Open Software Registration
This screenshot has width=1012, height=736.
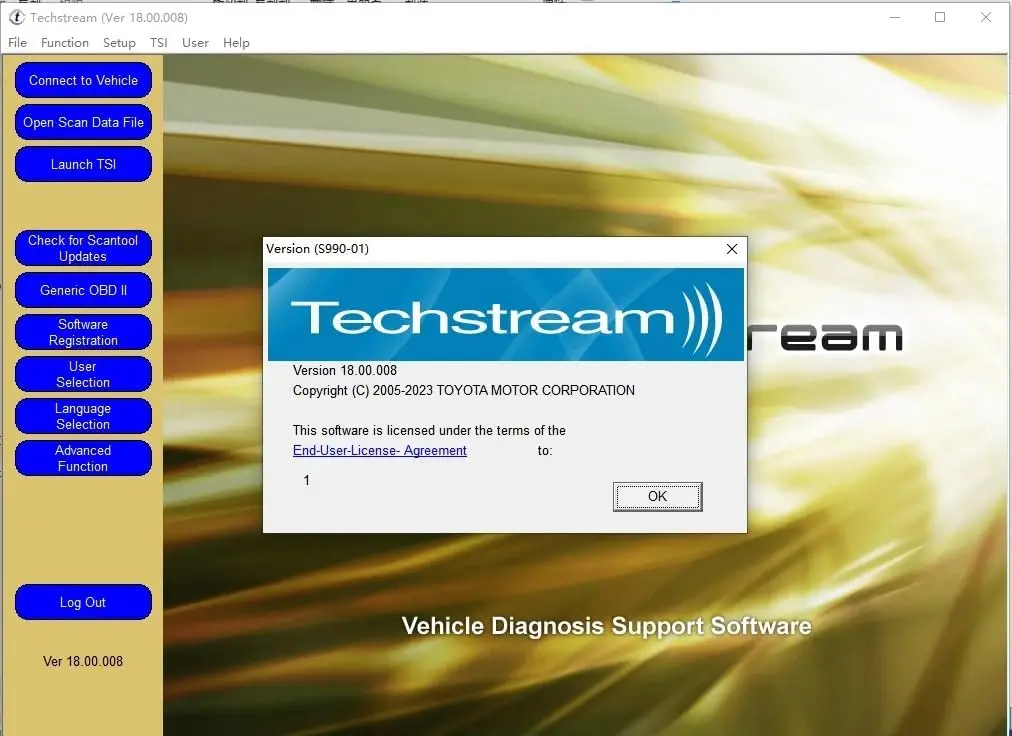(x=83, y=332)
